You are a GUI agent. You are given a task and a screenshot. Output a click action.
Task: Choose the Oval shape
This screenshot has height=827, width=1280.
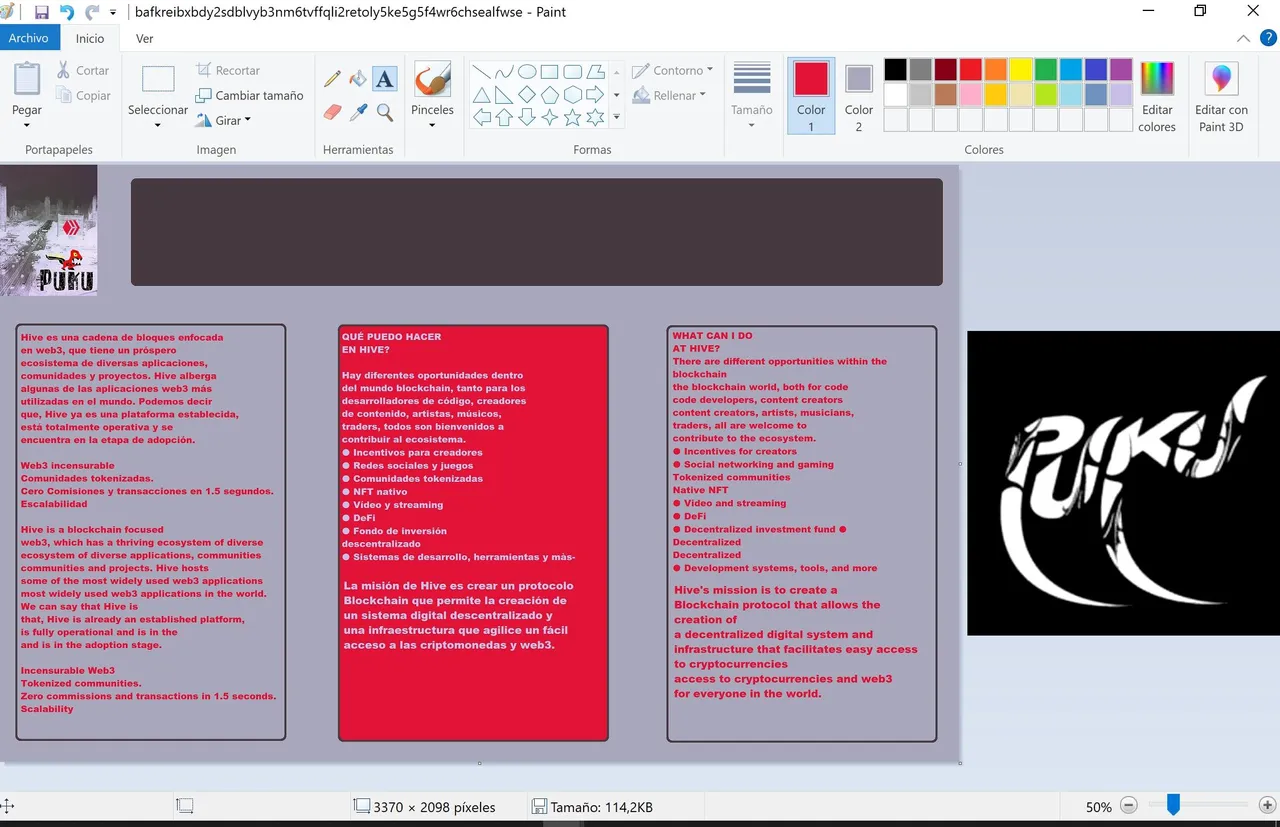click(527, 72)
